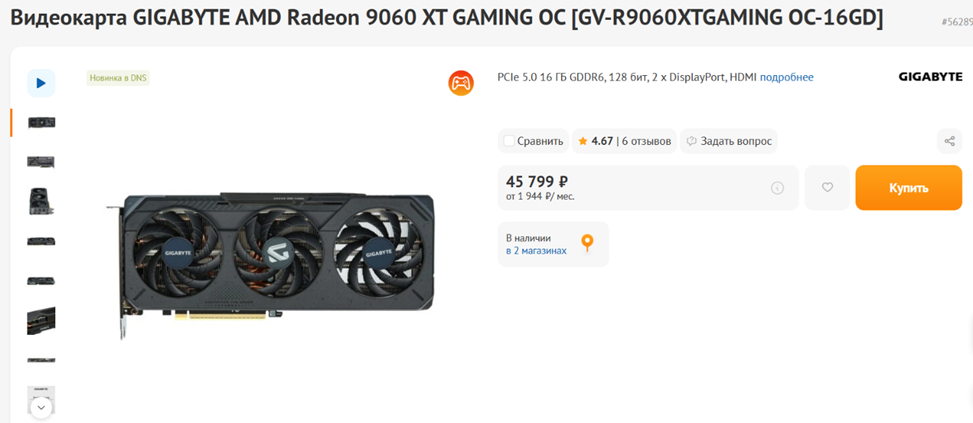
Task: Click the GIGABYTE brand logo
Action: coord(930,77)
